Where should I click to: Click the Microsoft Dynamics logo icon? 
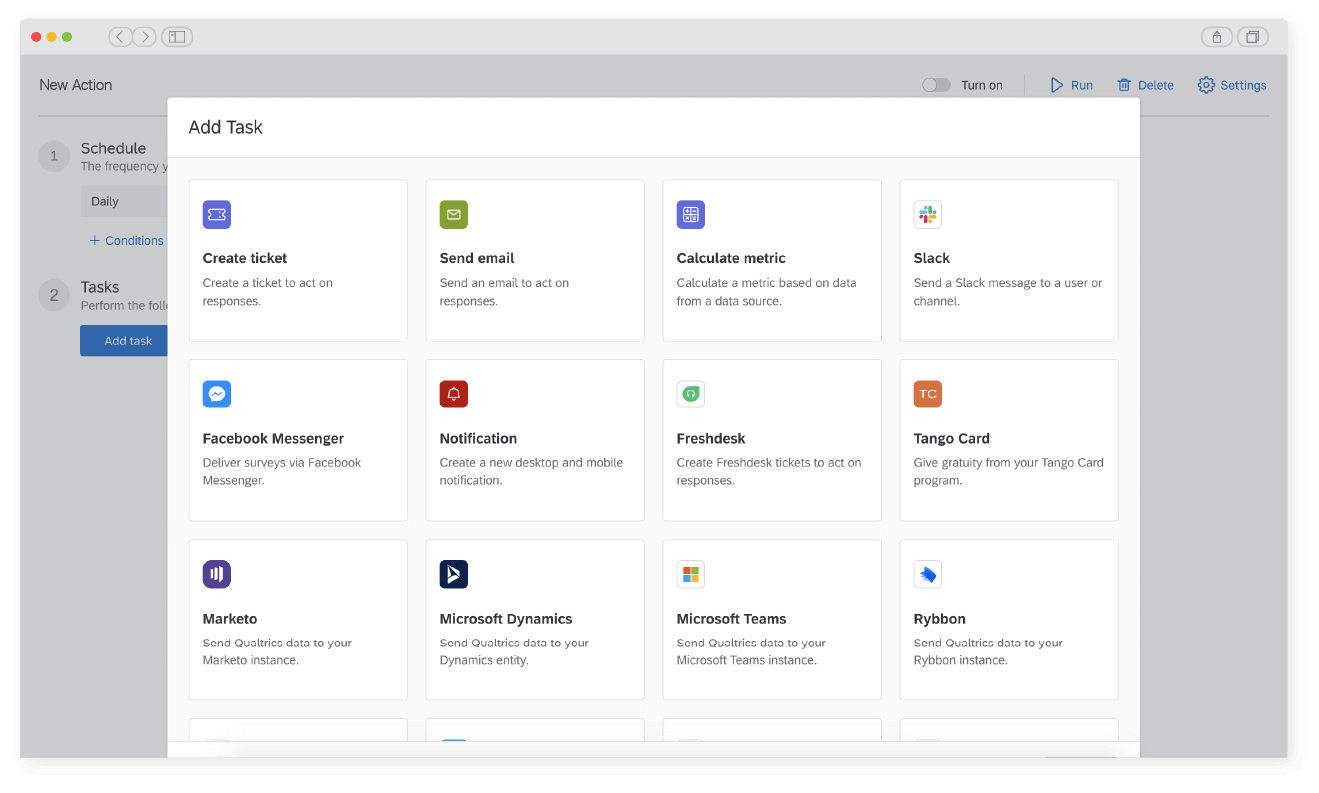(454, 574)
